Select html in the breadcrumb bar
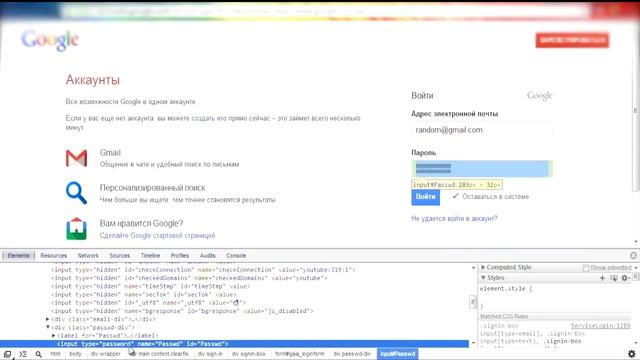The height and width of the screenshot is (360, 640). [55, 354]
